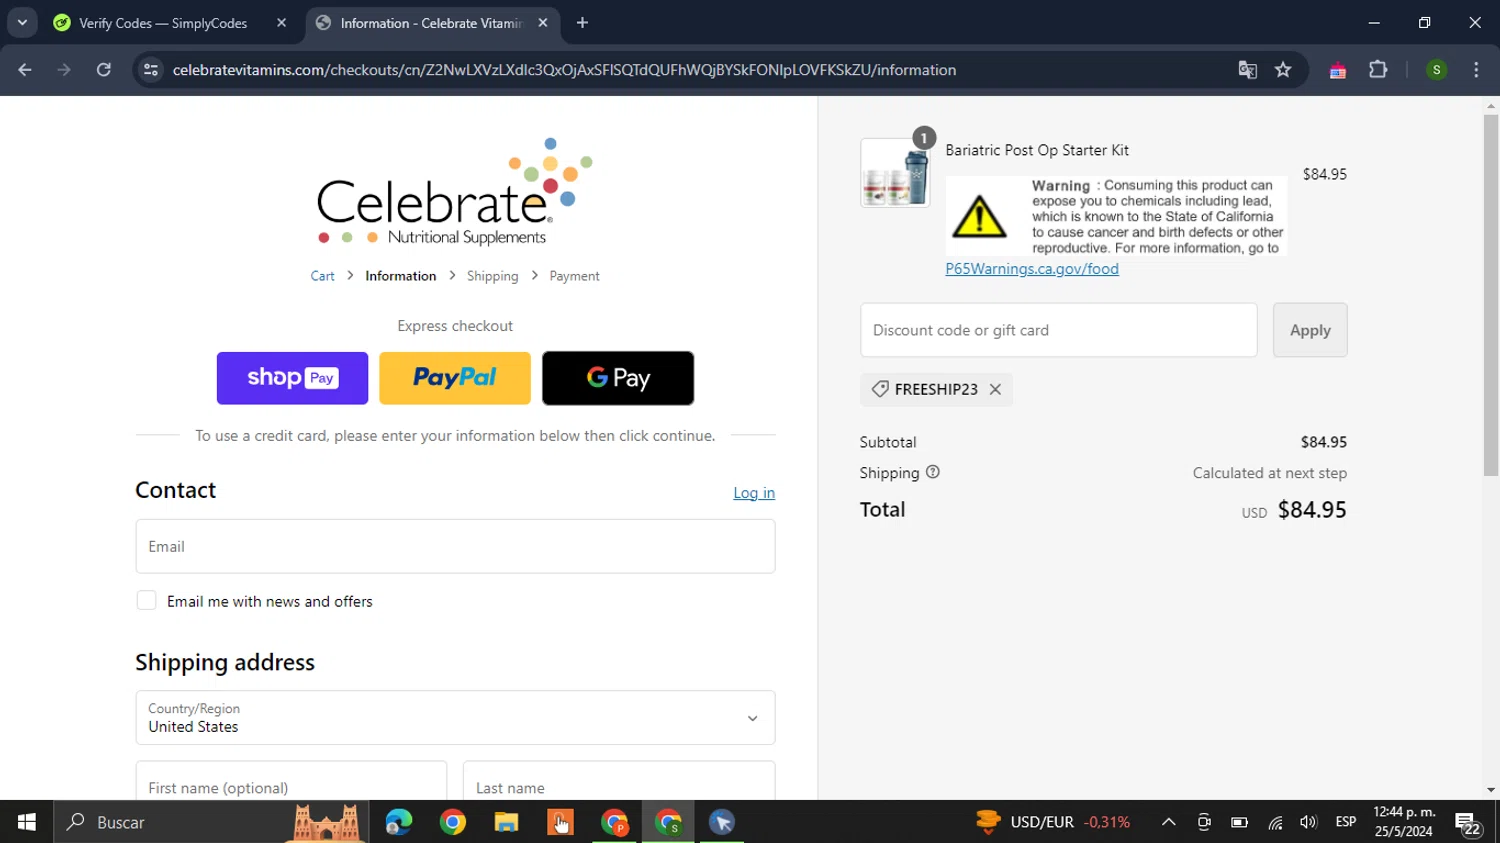The image size is (1500, 843).
Task: Open the Log in link
Action: (754, 493)
